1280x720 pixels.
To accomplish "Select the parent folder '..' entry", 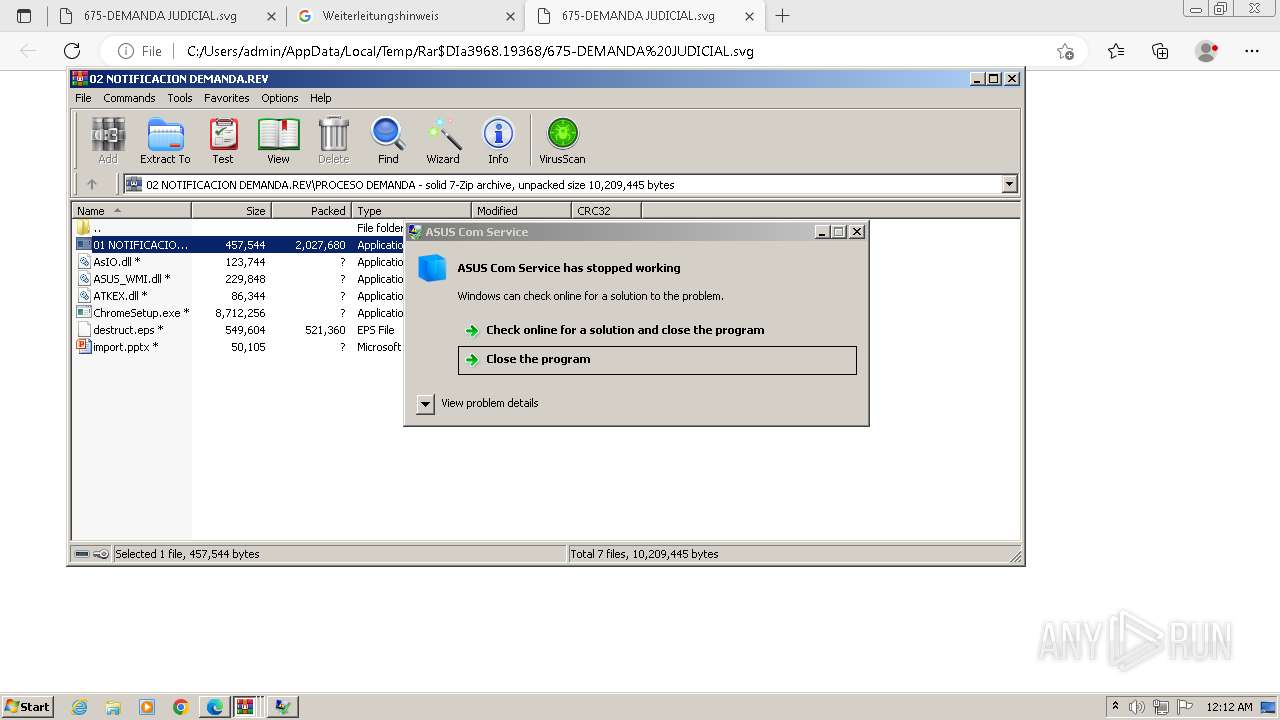I will 239,228.
